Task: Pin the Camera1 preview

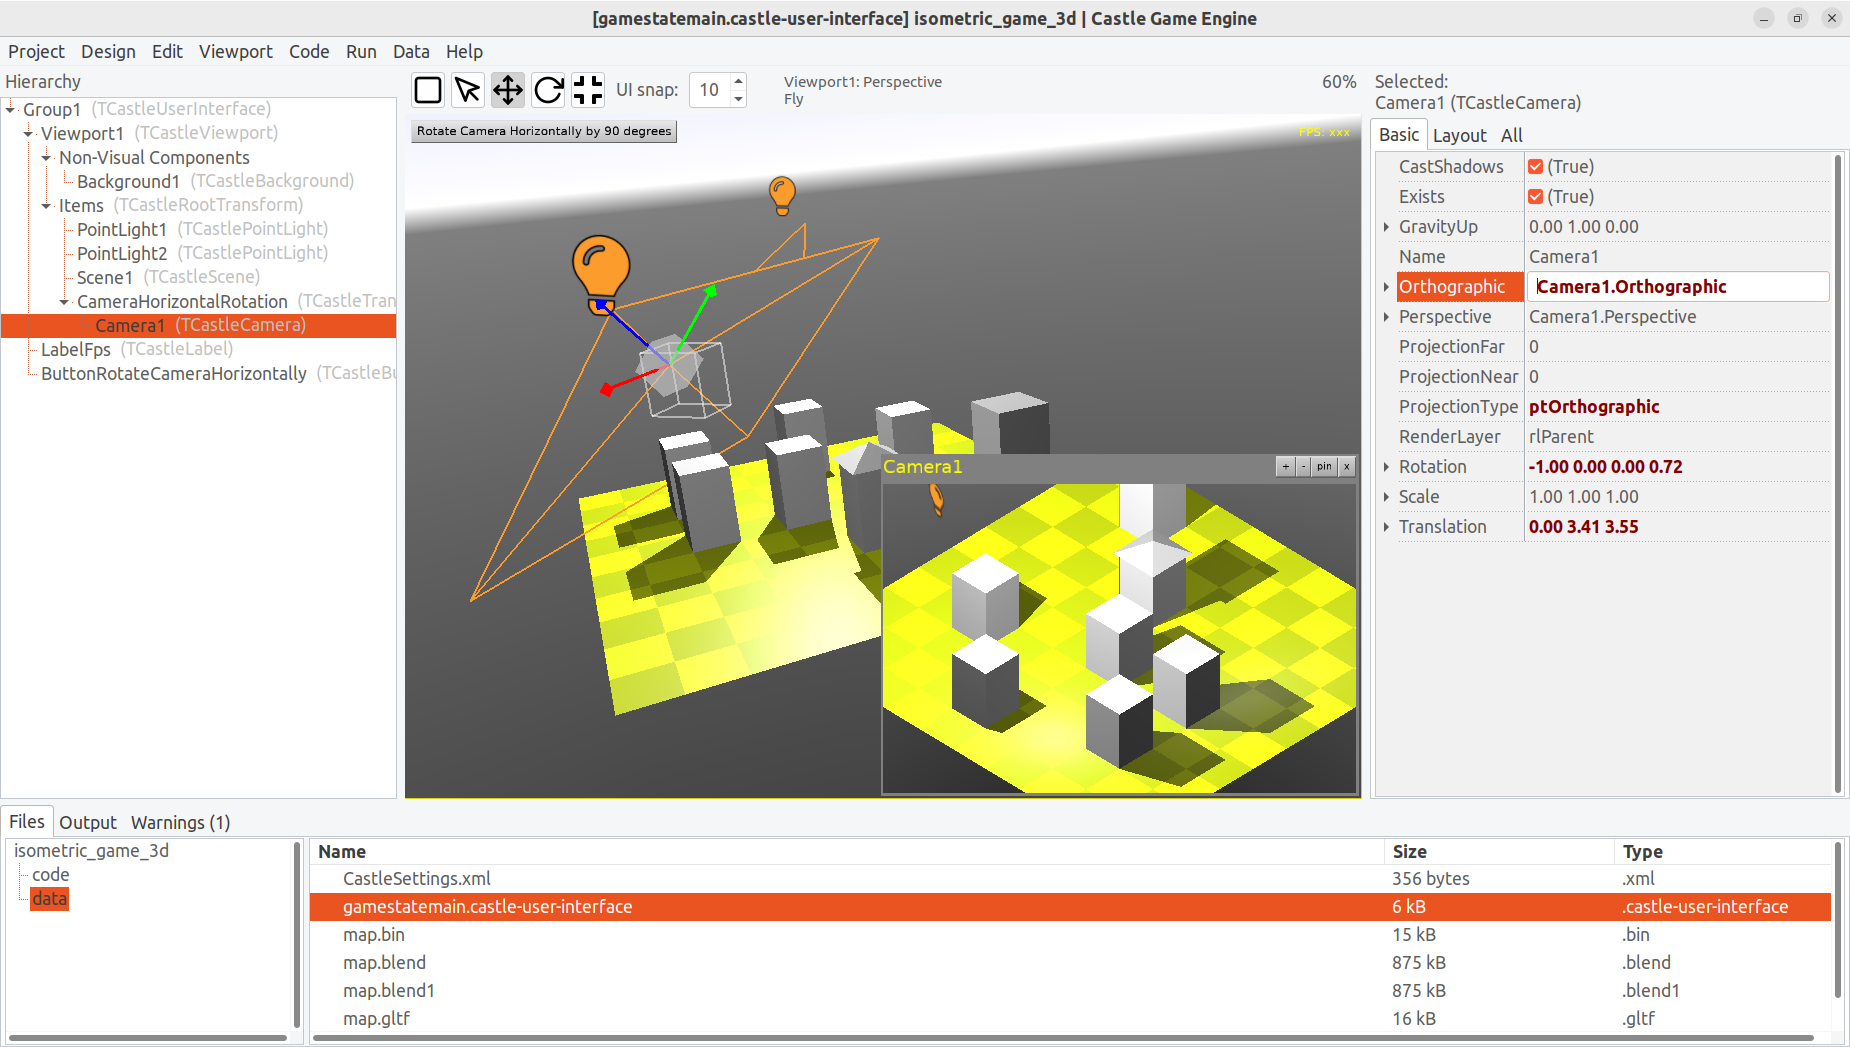Action: click(x=1324, y=467)
